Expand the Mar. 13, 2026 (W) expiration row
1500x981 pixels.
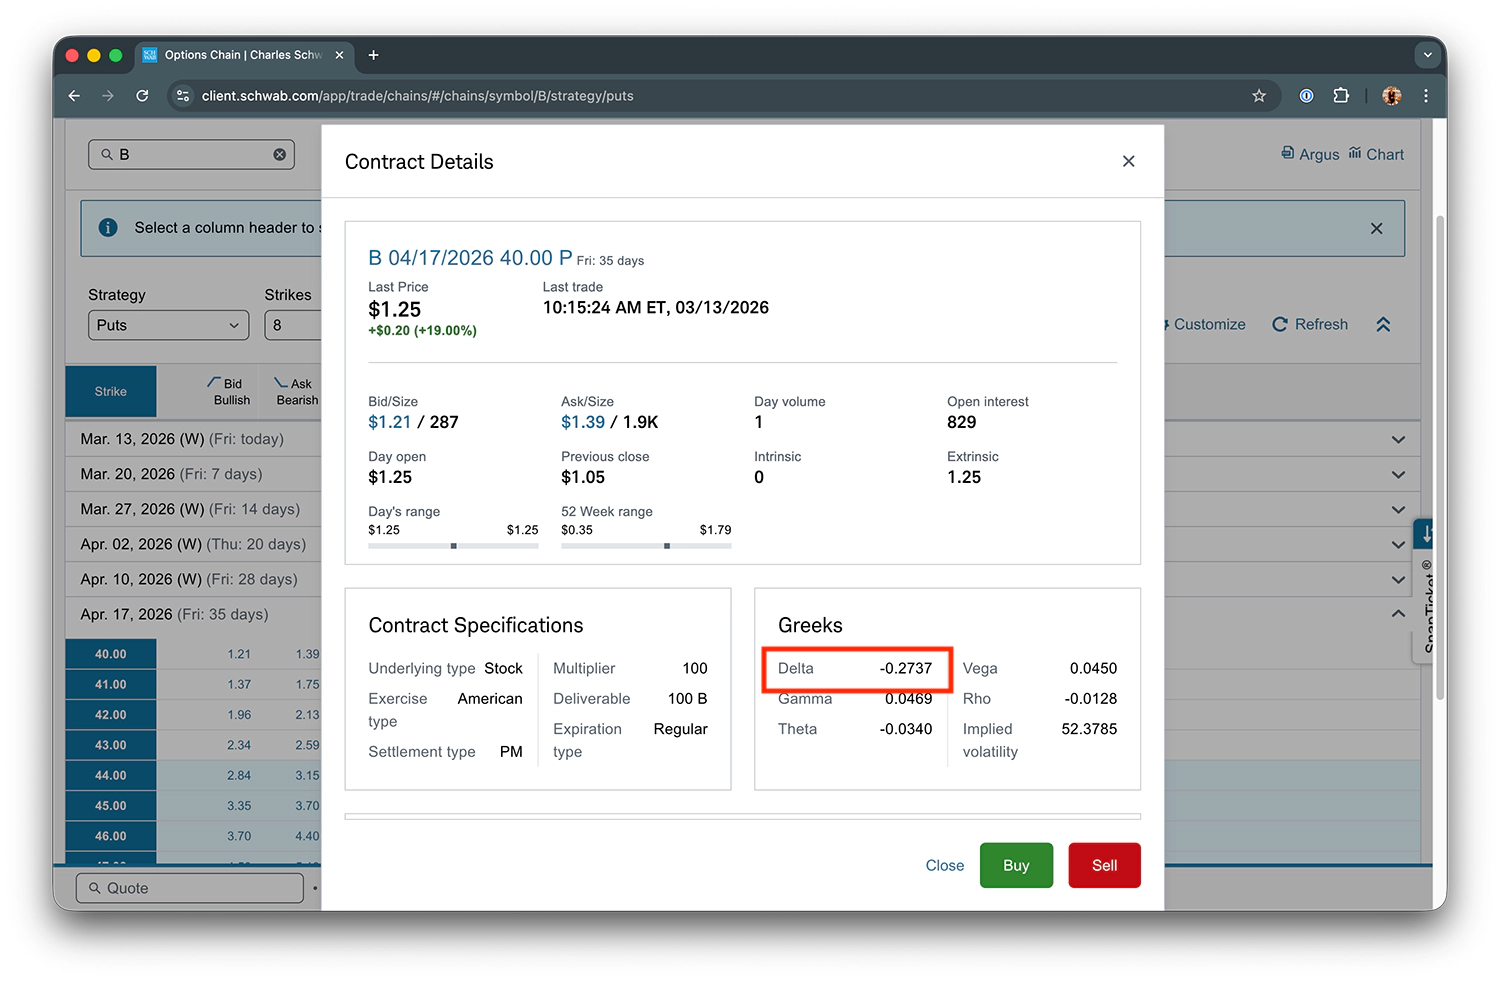(x=1398, y=439)
